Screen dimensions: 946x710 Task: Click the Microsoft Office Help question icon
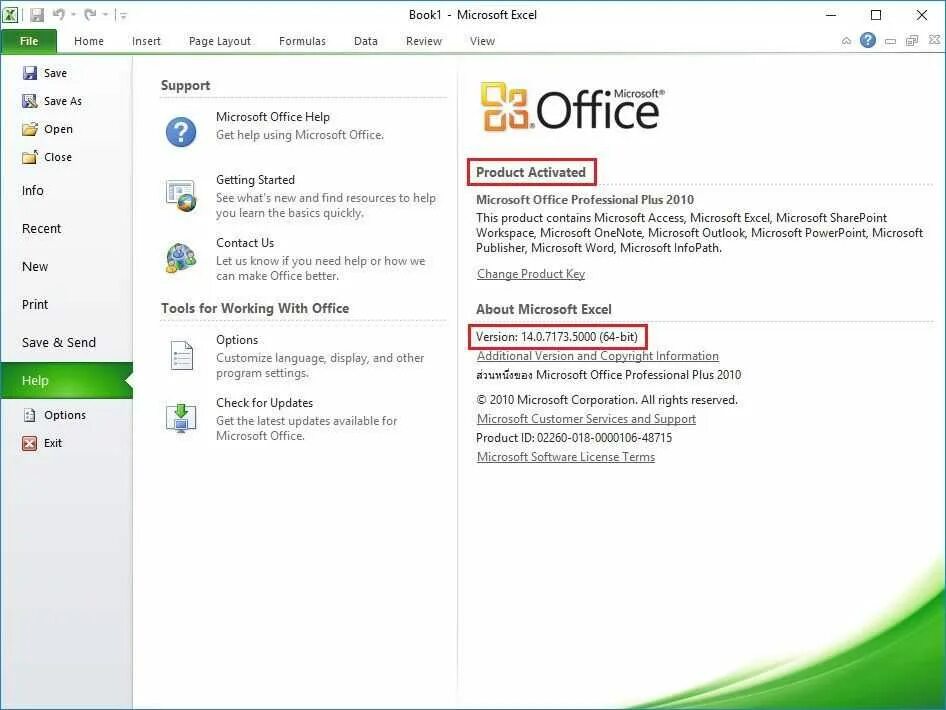coord(181,132)
